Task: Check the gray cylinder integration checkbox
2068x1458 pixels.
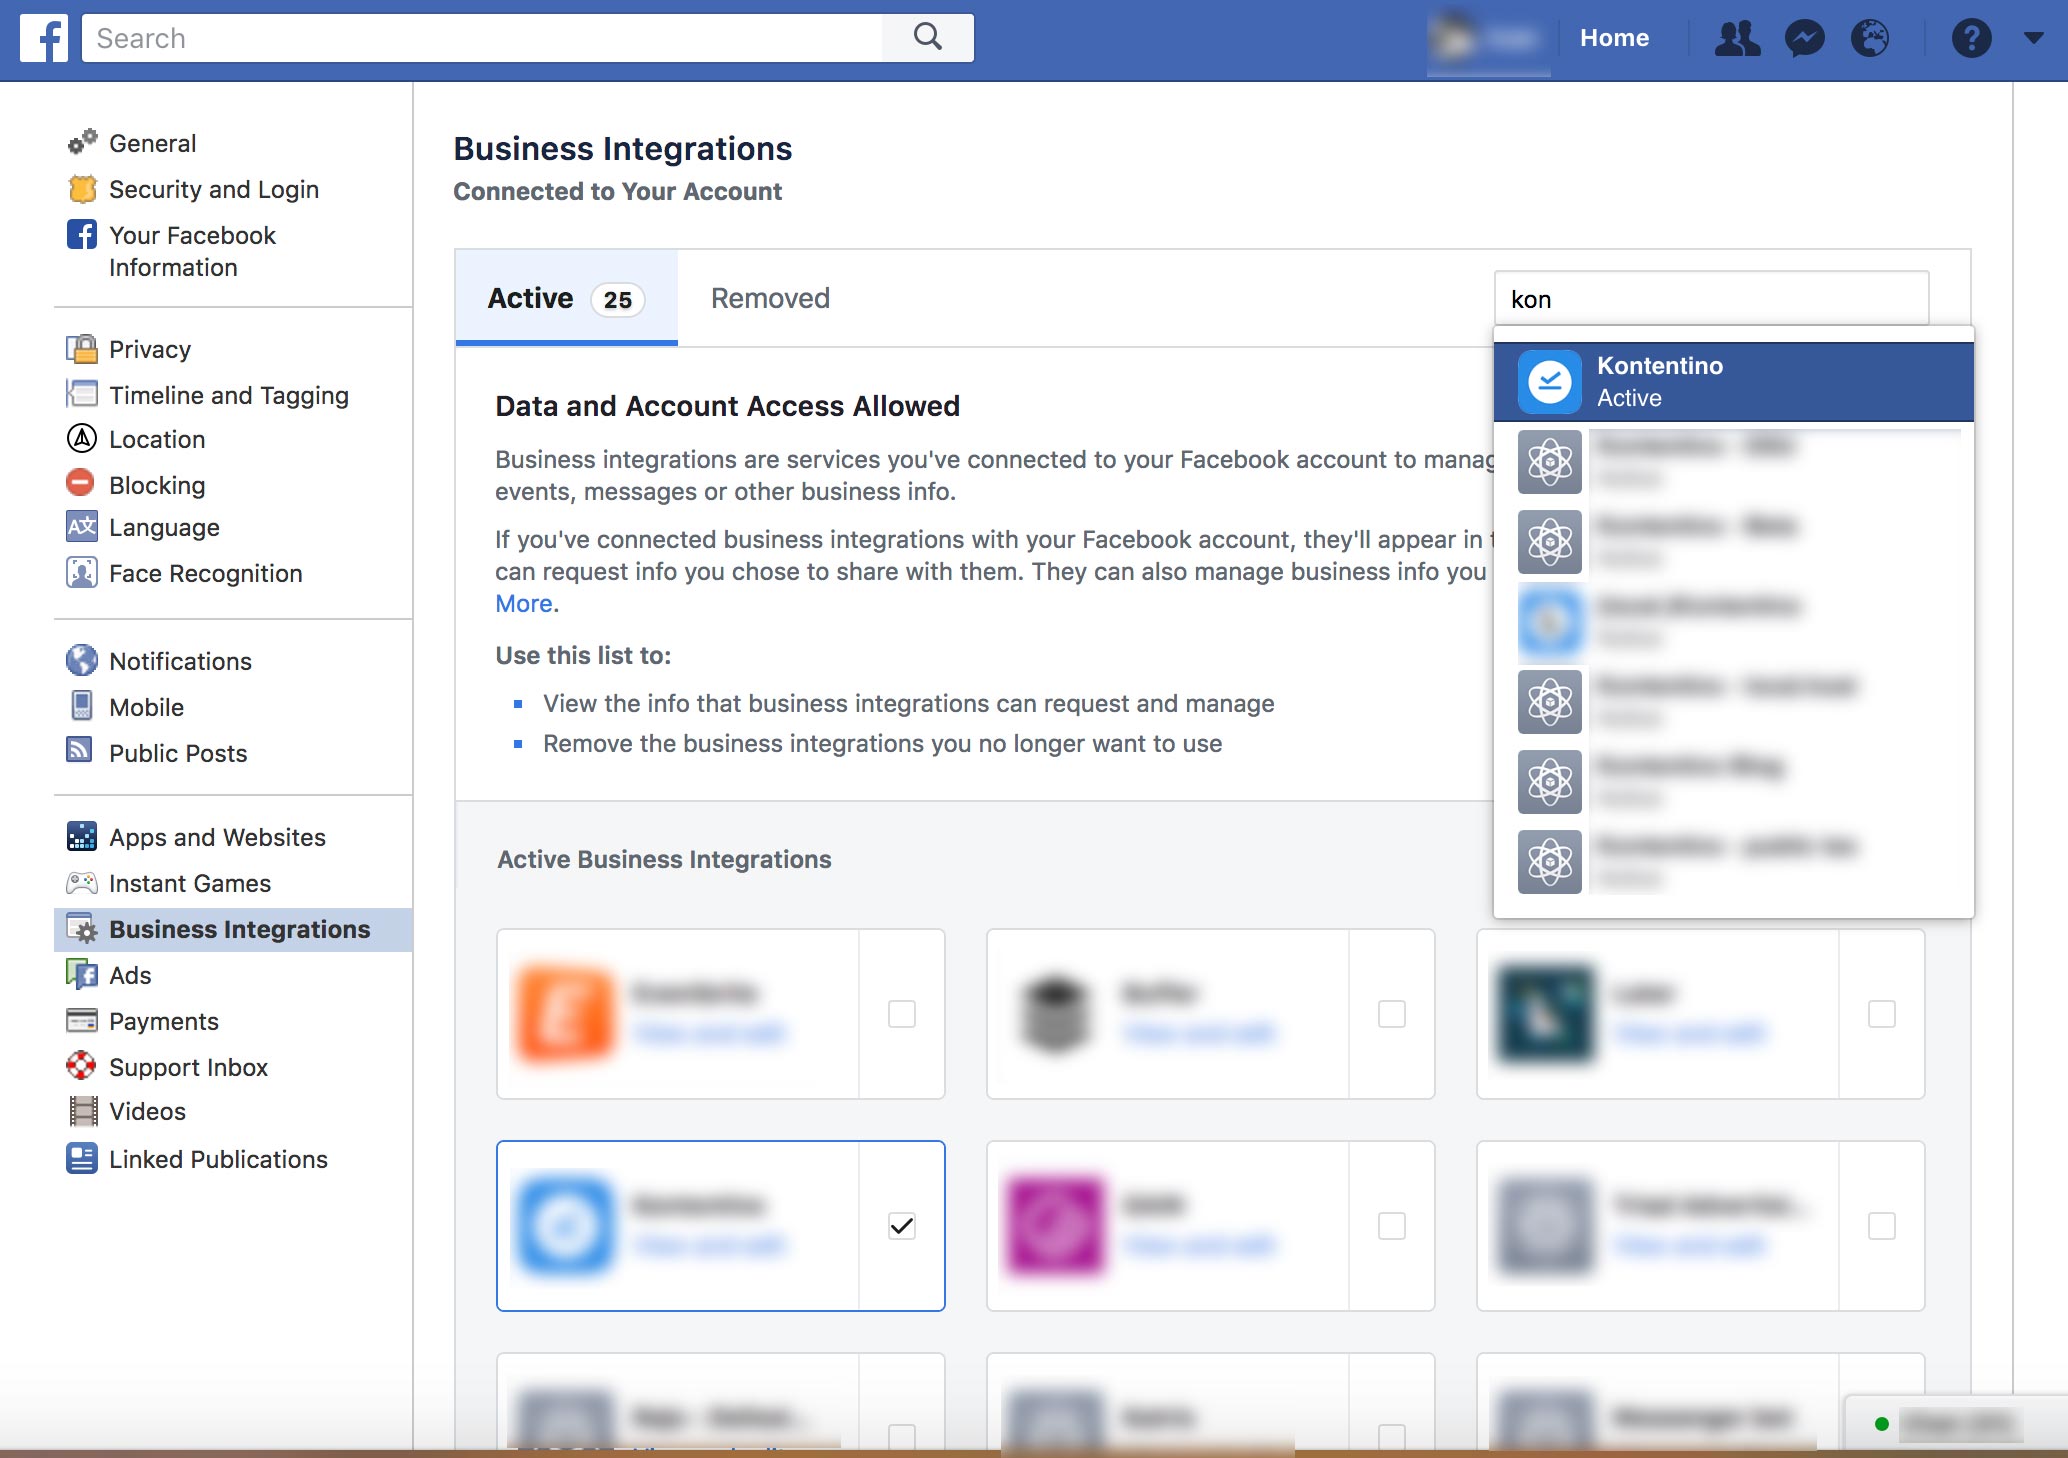Action: coord(1392,1014)
